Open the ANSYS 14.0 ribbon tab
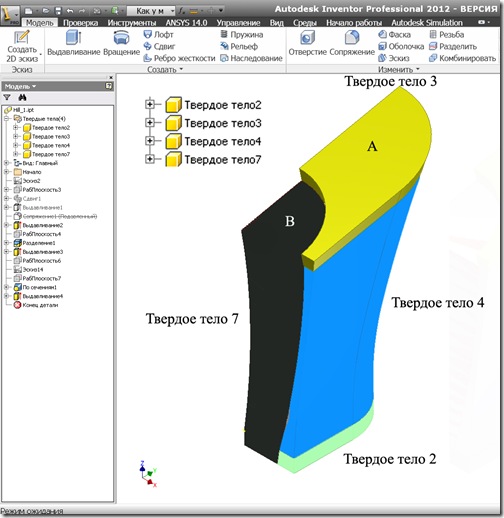Screen dimensions: 504x518 point(186,23)
